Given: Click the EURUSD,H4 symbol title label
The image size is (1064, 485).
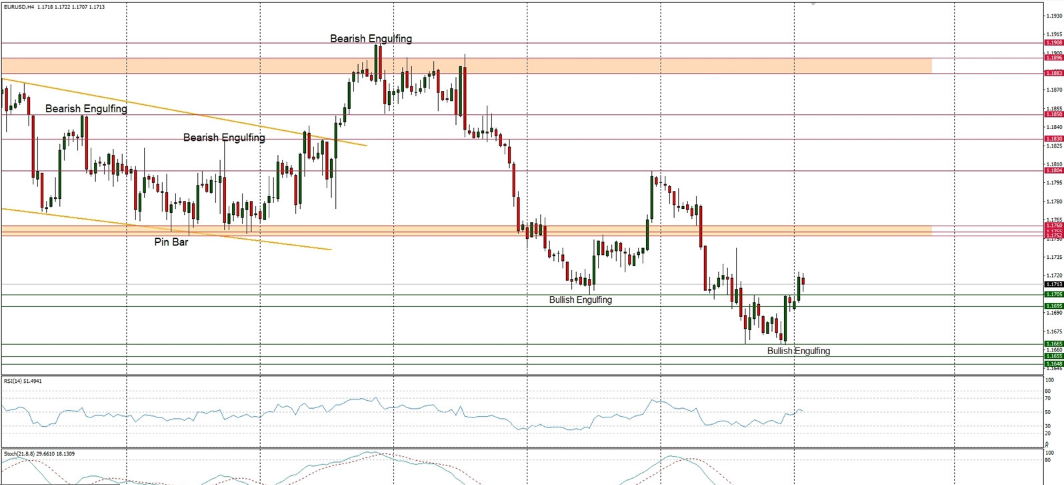Looking at the screenshot, I should pyautogui.click(x=20, y=6).
